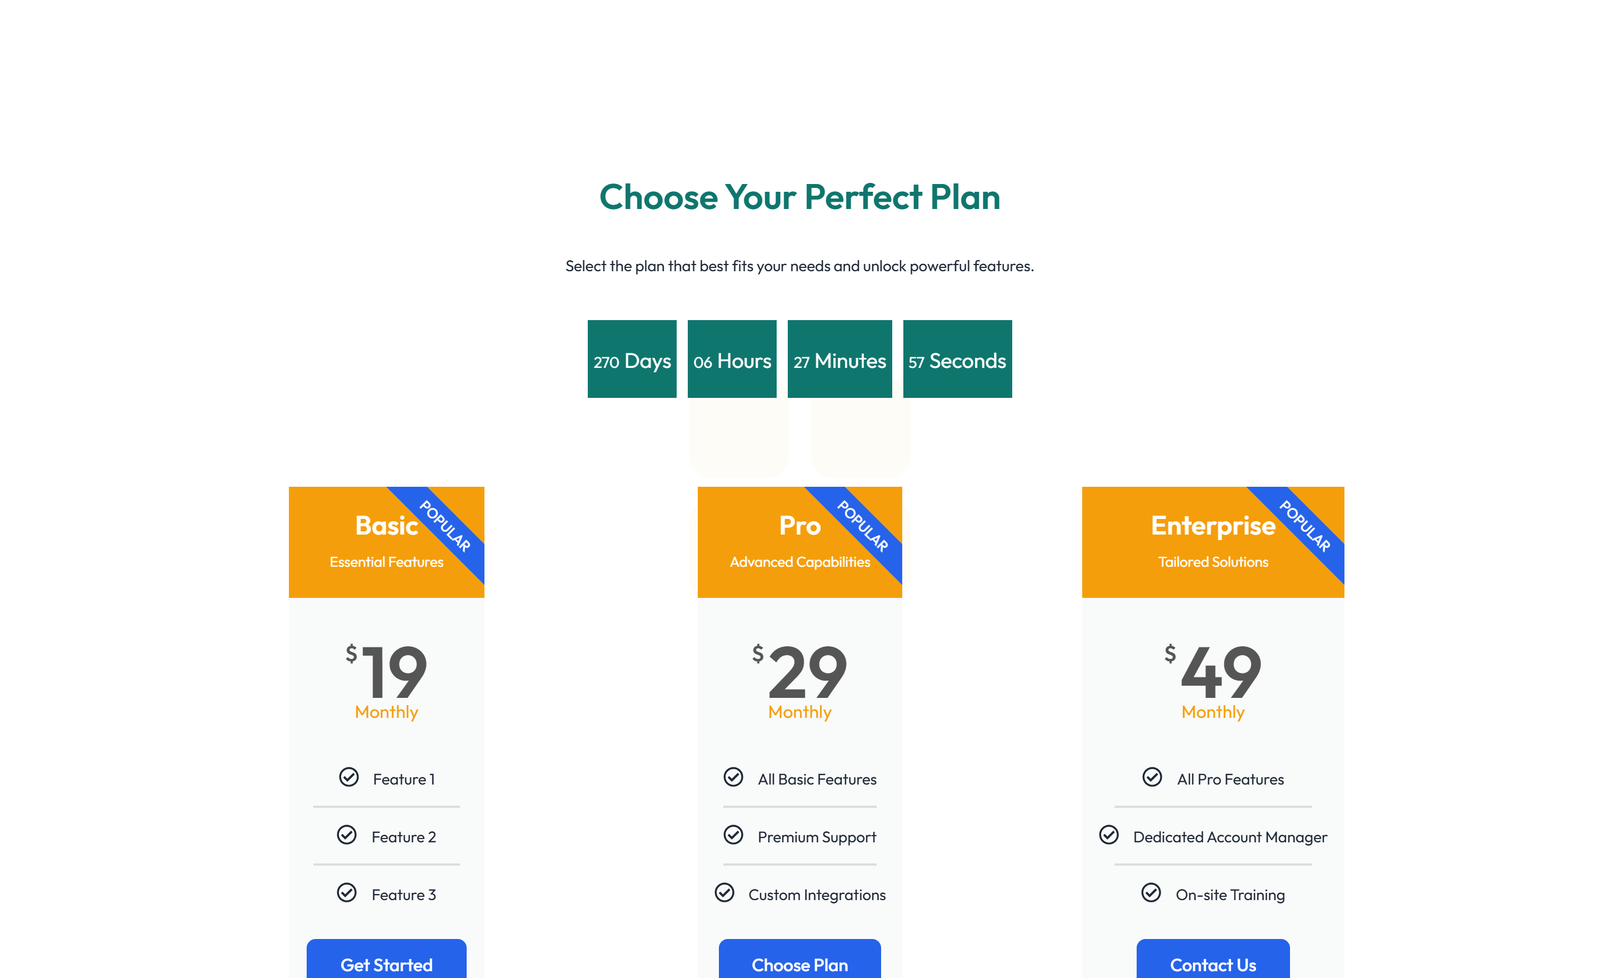Click the Seconds countdown box
Viewport: 1600px width, 978px height.
(957, 359)
